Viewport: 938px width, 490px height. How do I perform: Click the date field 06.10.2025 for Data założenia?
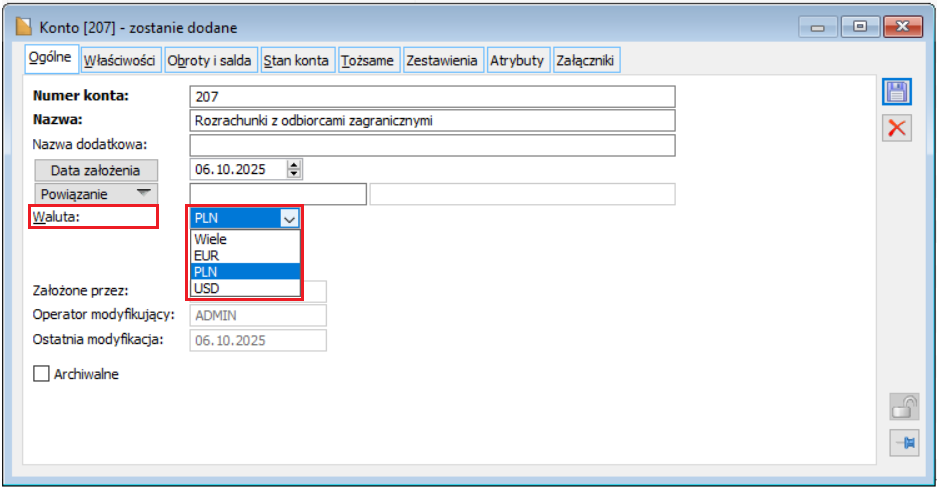[238, 169]
